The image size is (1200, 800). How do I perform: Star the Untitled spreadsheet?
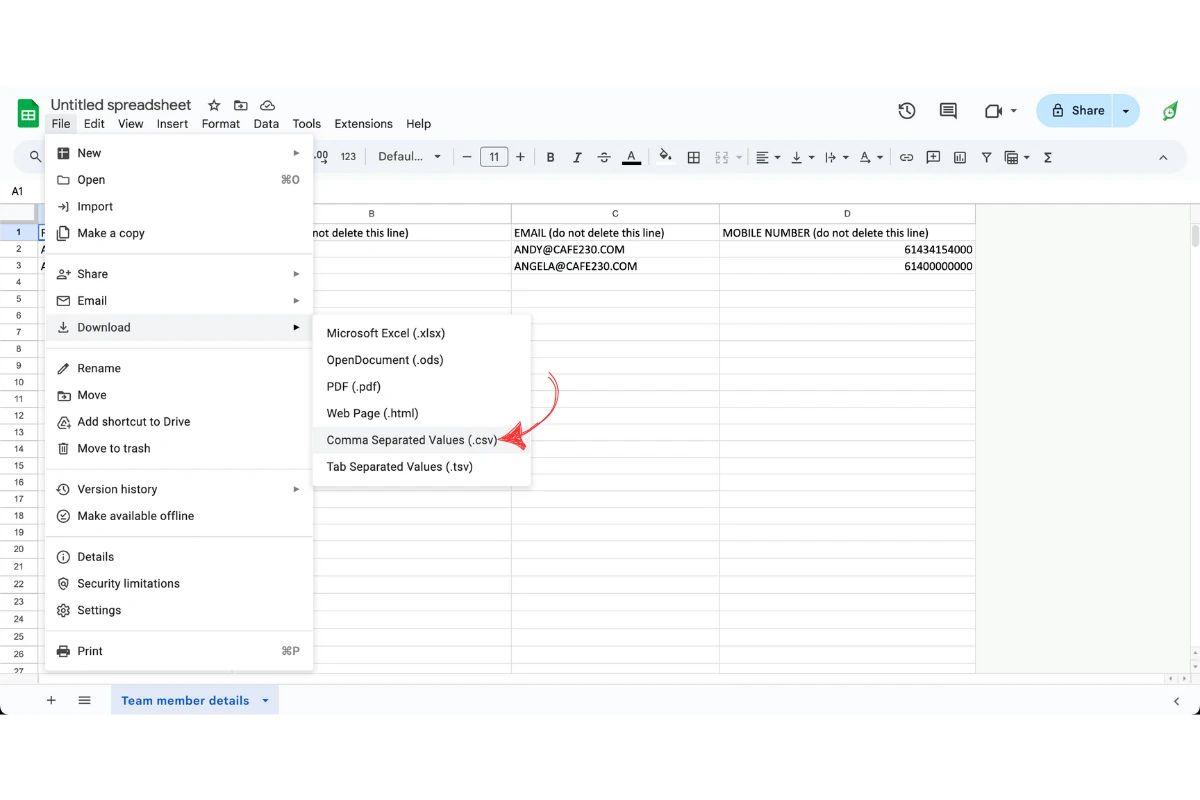(214, 105)
